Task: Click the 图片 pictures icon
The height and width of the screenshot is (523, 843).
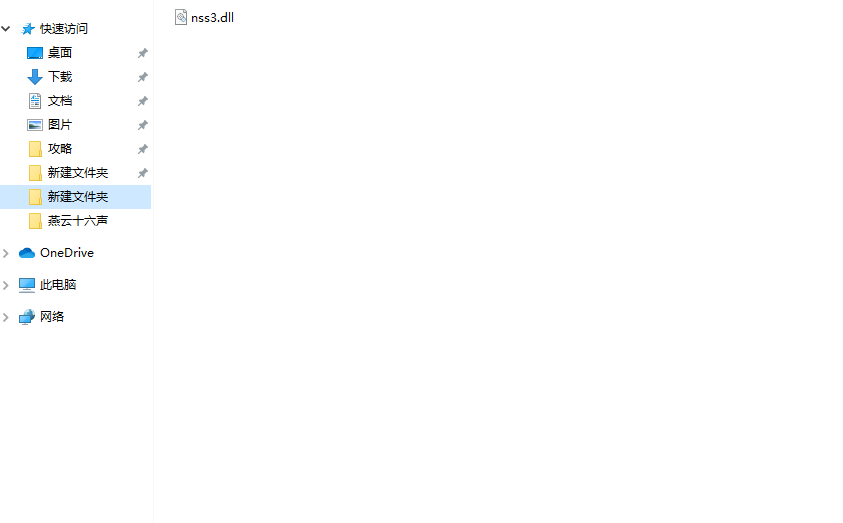Action: (35, 125)
